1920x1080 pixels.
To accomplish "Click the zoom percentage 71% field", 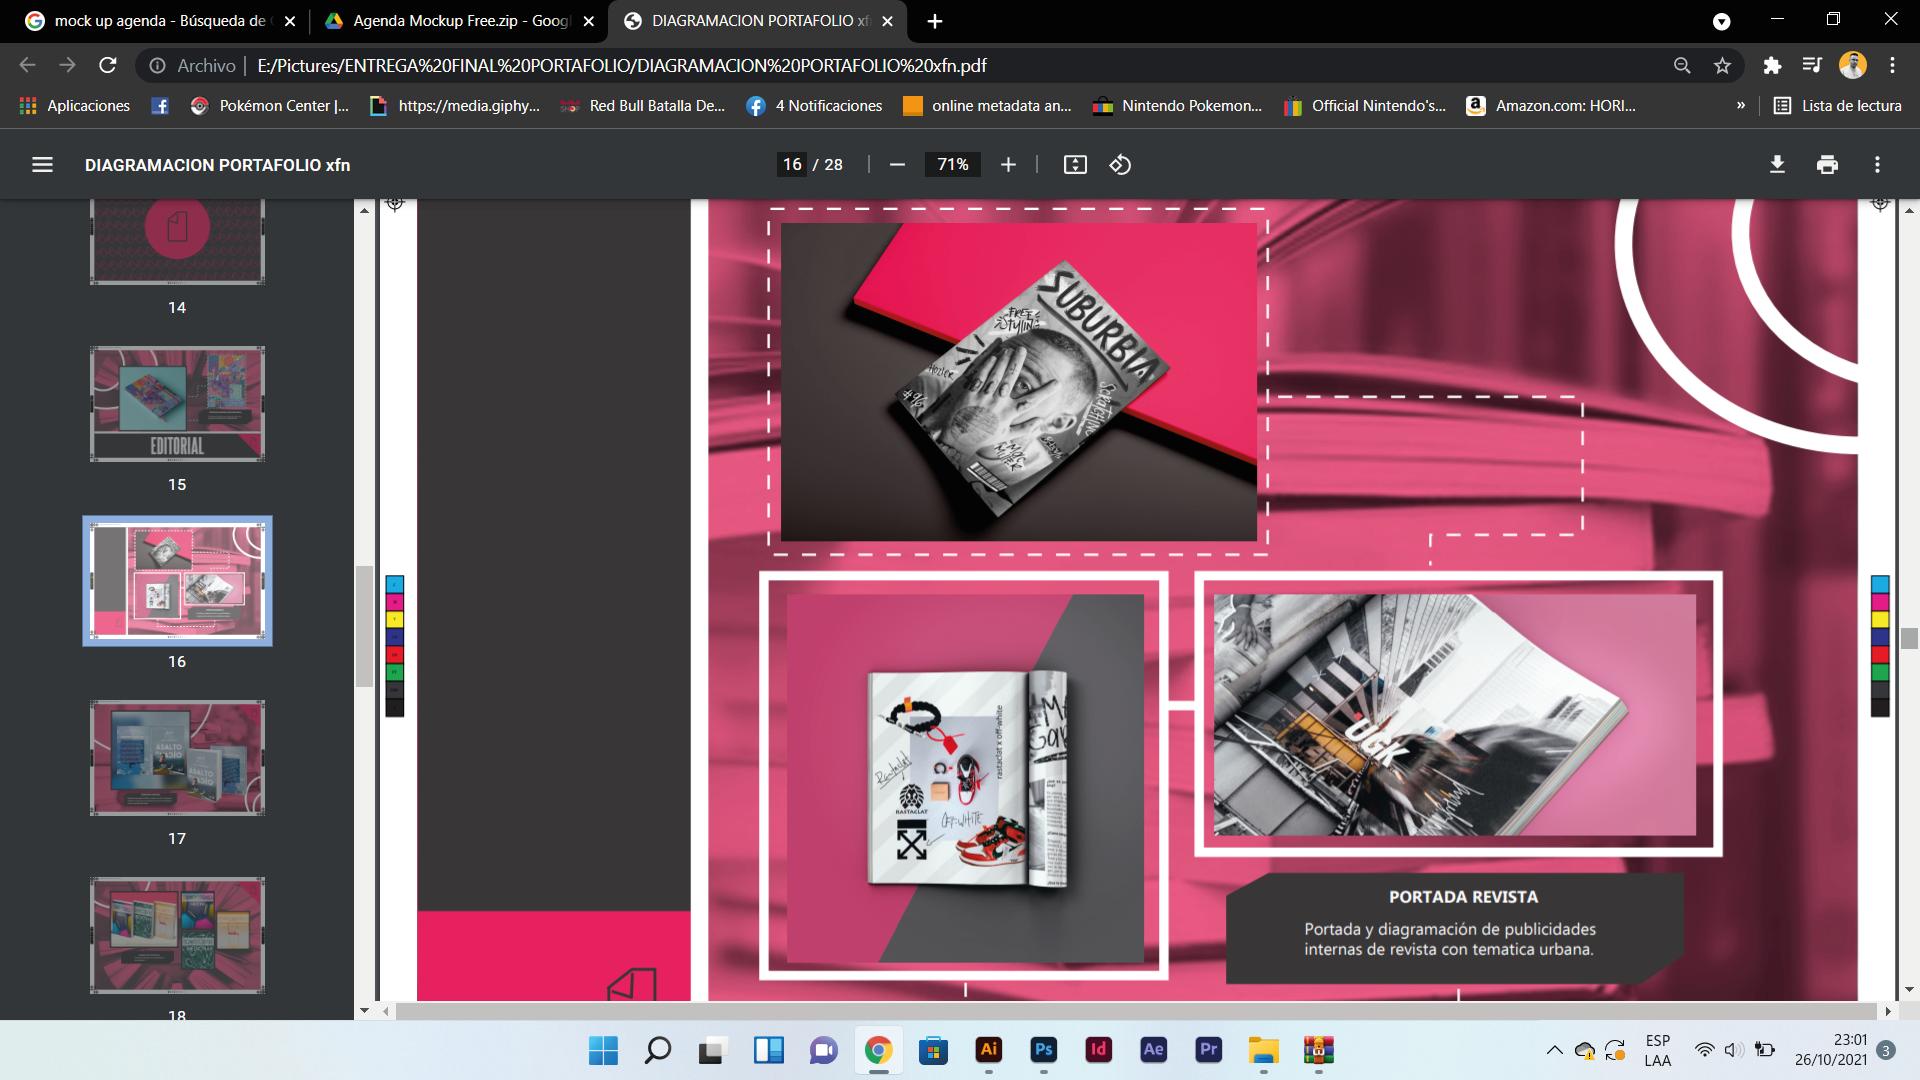I will 952,165.
